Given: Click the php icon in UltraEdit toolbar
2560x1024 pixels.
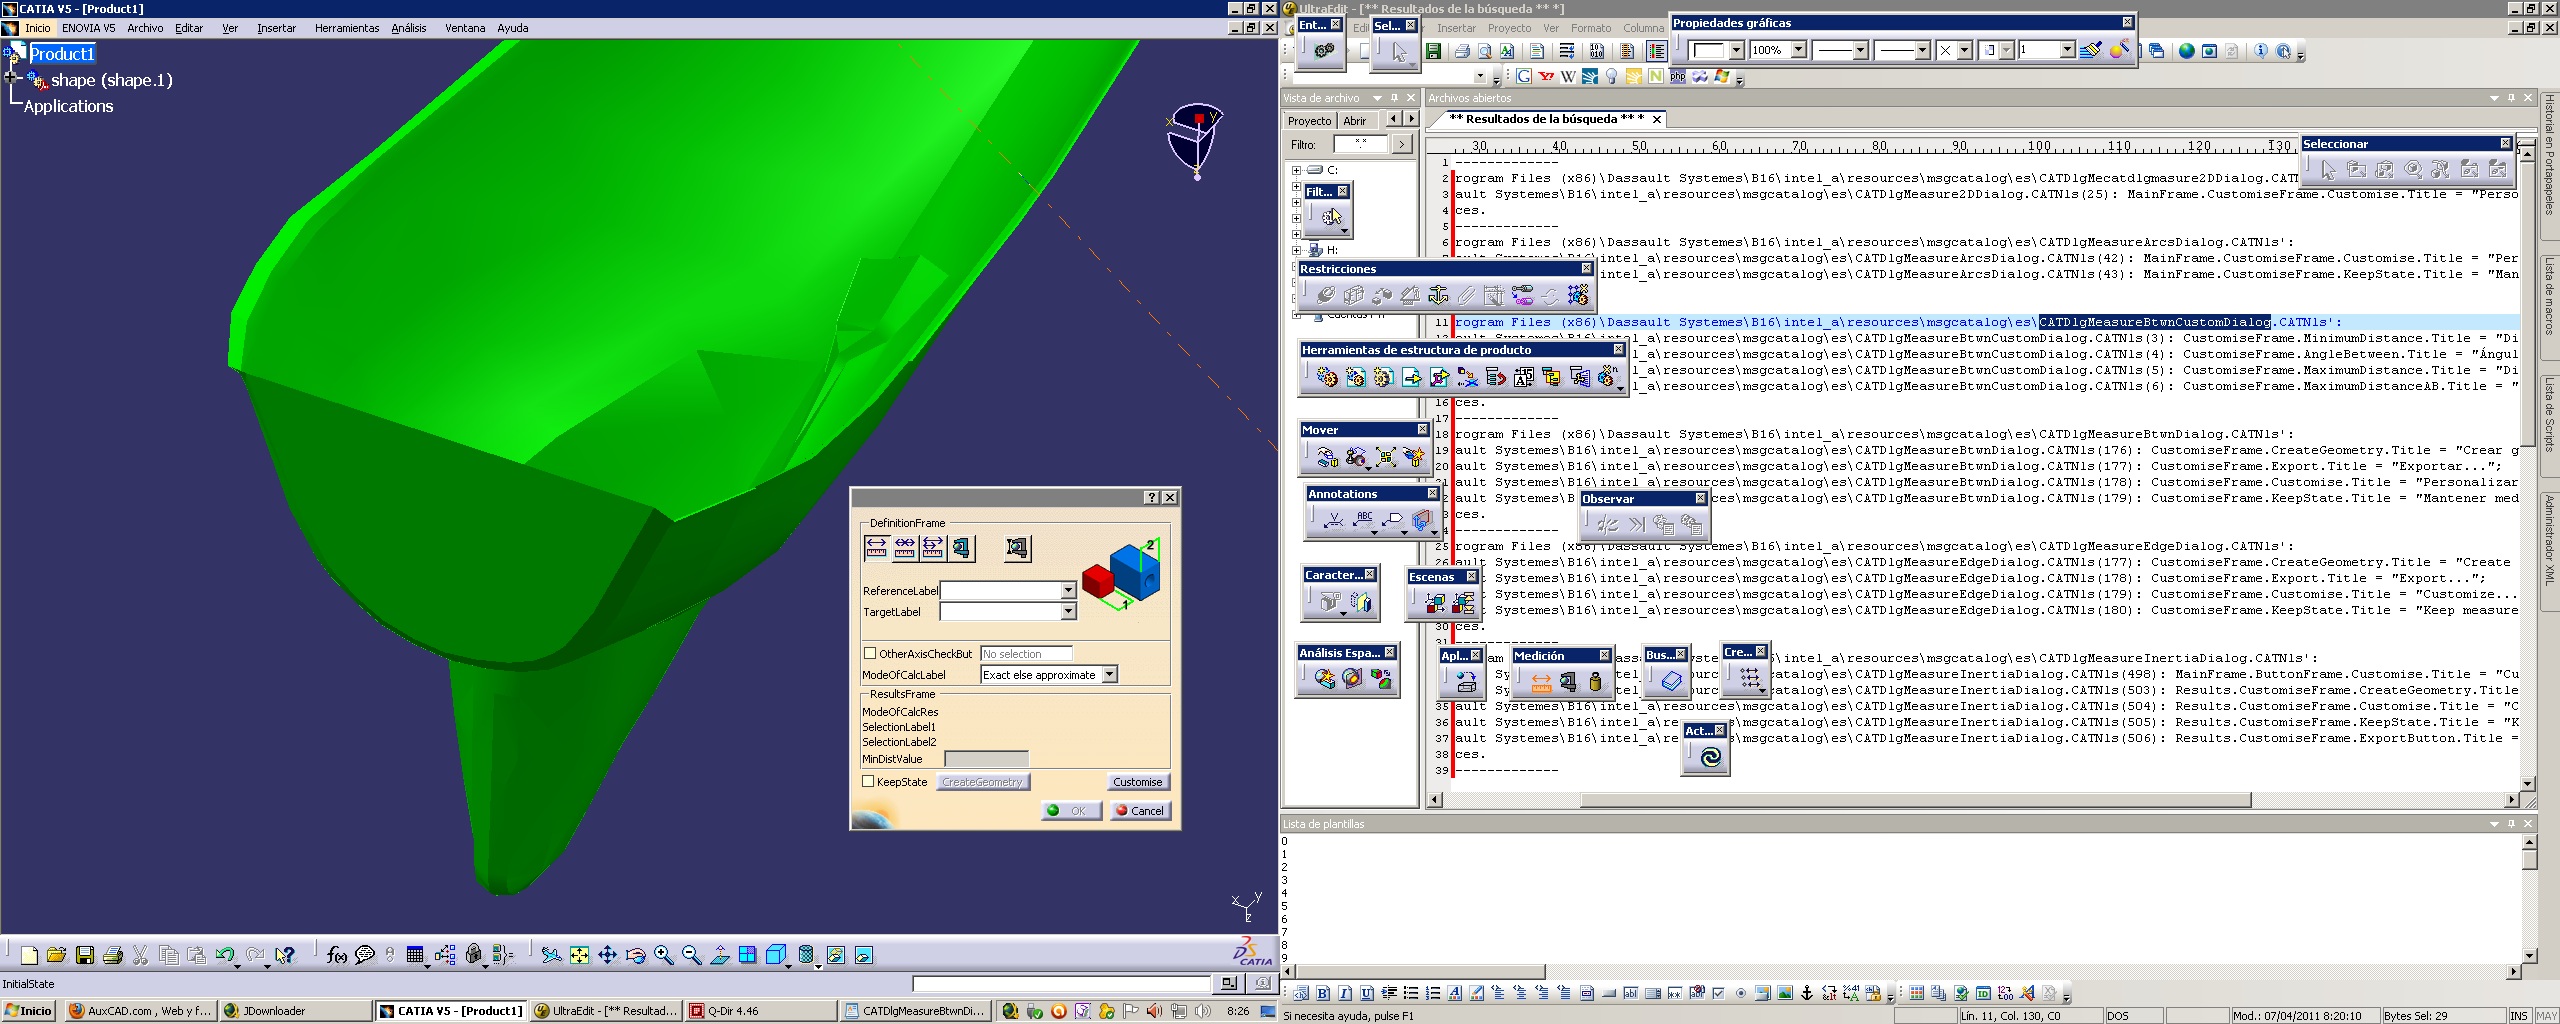Looking at the screenshot, I should (x=1678, y=76).
